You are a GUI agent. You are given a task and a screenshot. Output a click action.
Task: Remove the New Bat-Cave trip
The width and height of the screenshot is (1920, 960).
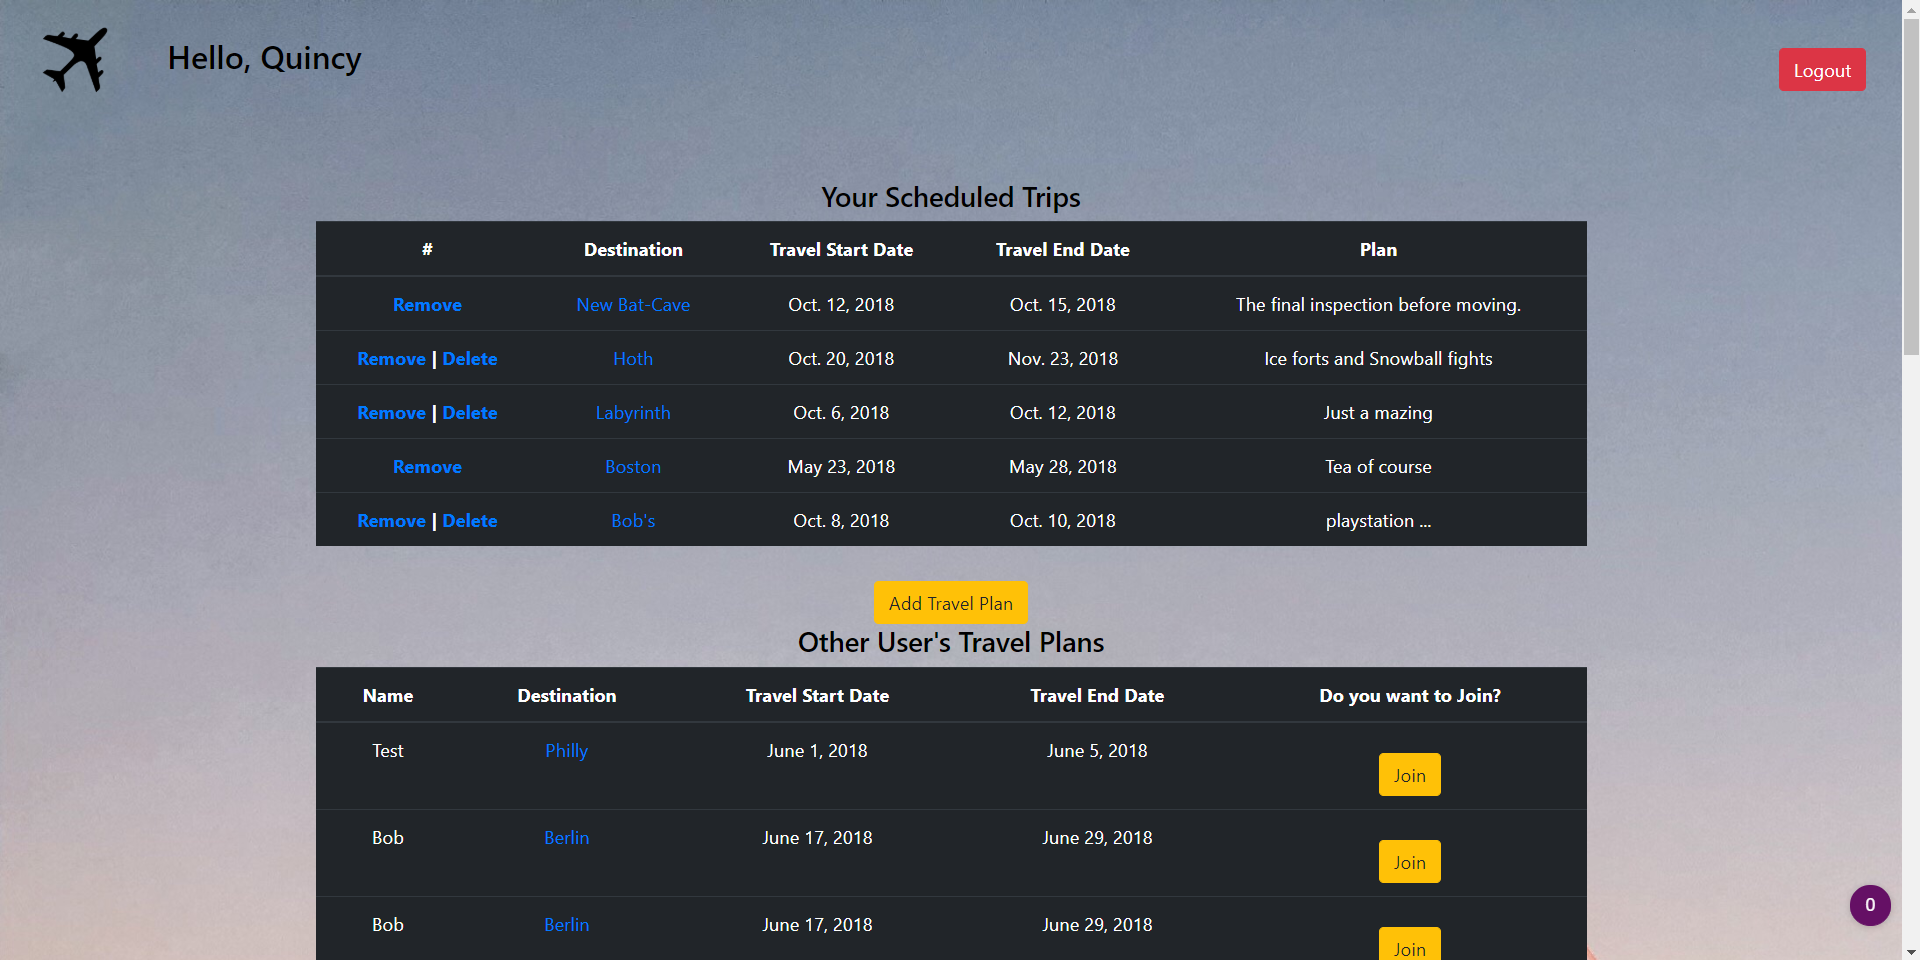tap(427, 305)
